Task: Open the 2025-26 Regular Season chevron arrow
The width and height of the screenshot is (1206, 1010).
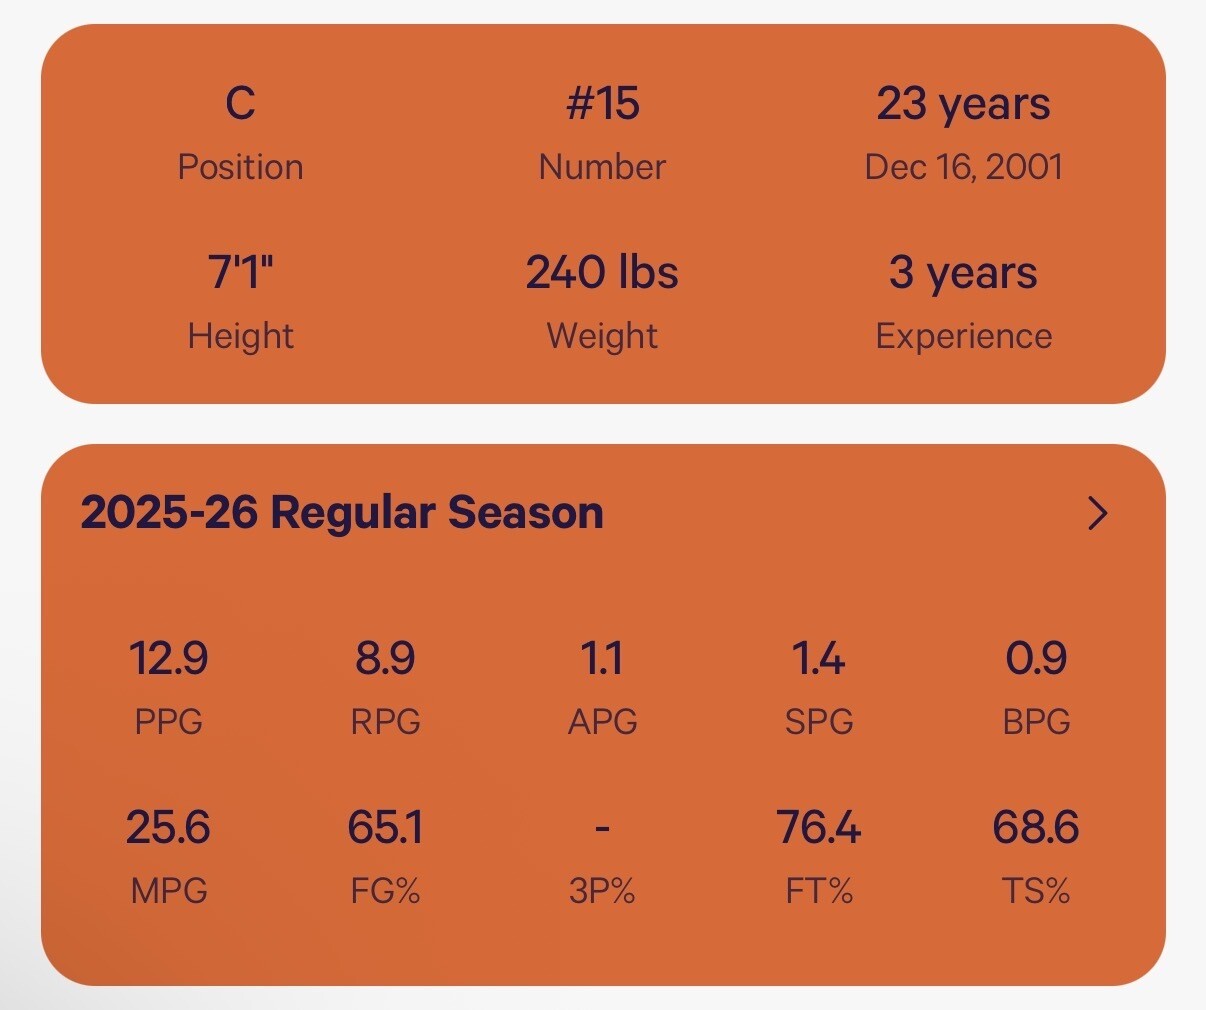Action: click(1098, 513)
